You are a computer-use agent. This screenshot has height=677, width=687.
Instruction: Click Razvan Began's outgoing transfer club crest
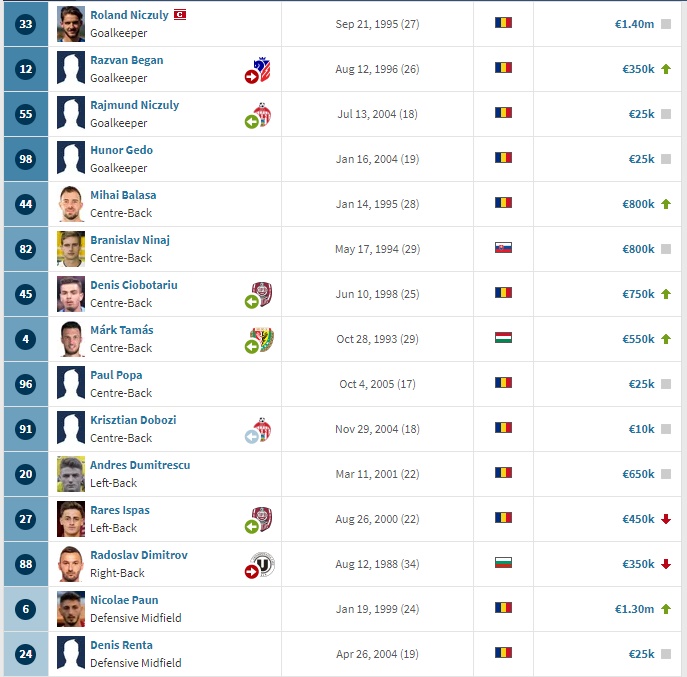coord(258,70)
